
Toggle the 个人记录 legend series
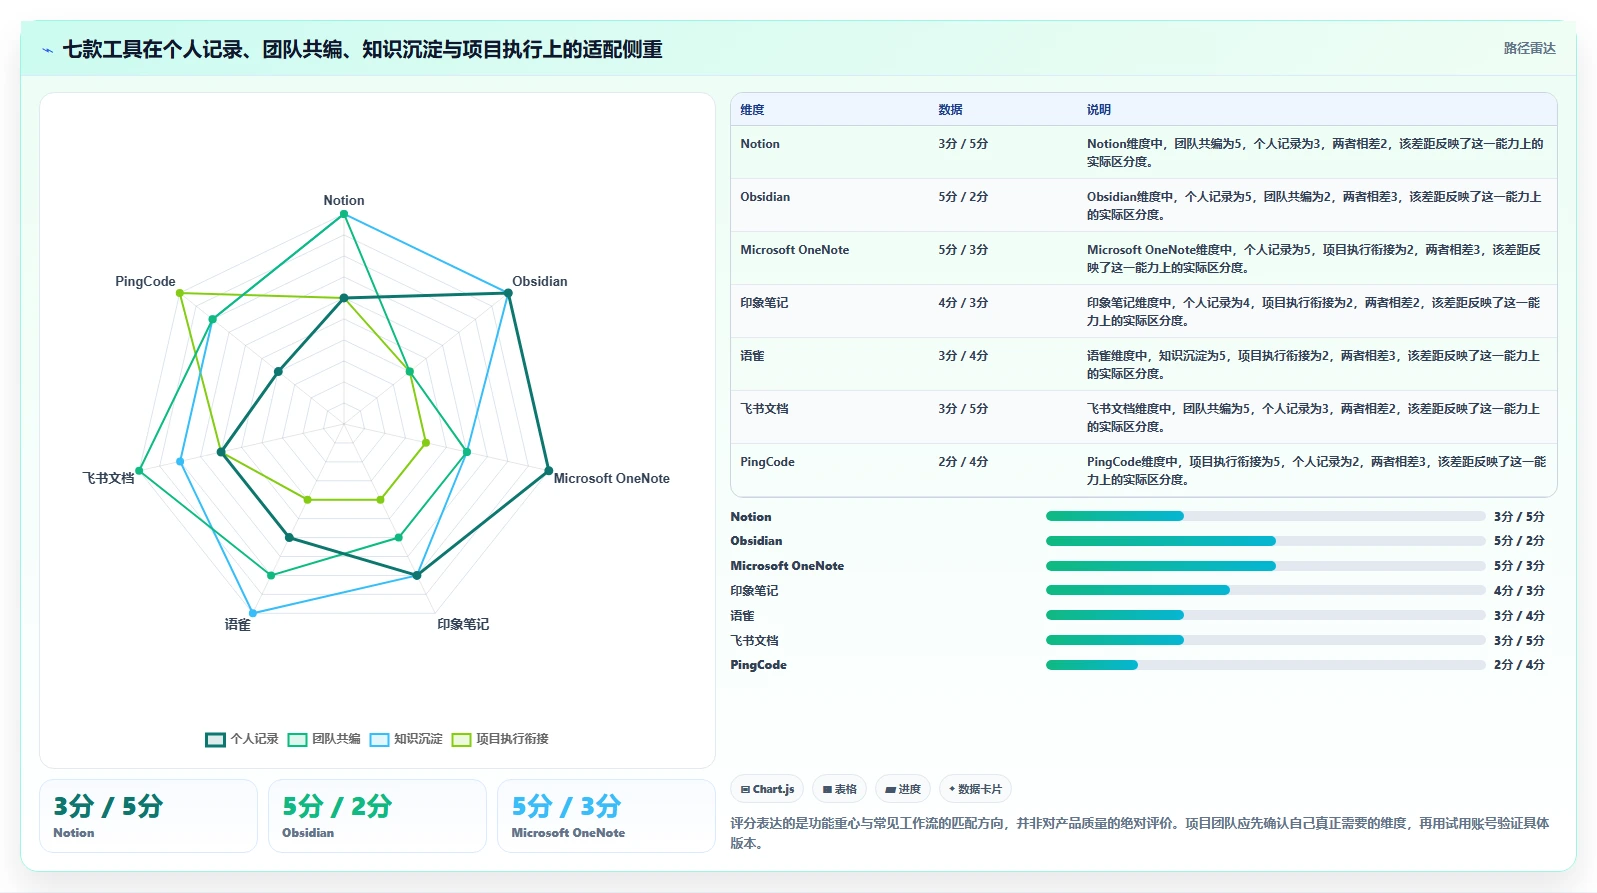(242, 739)
